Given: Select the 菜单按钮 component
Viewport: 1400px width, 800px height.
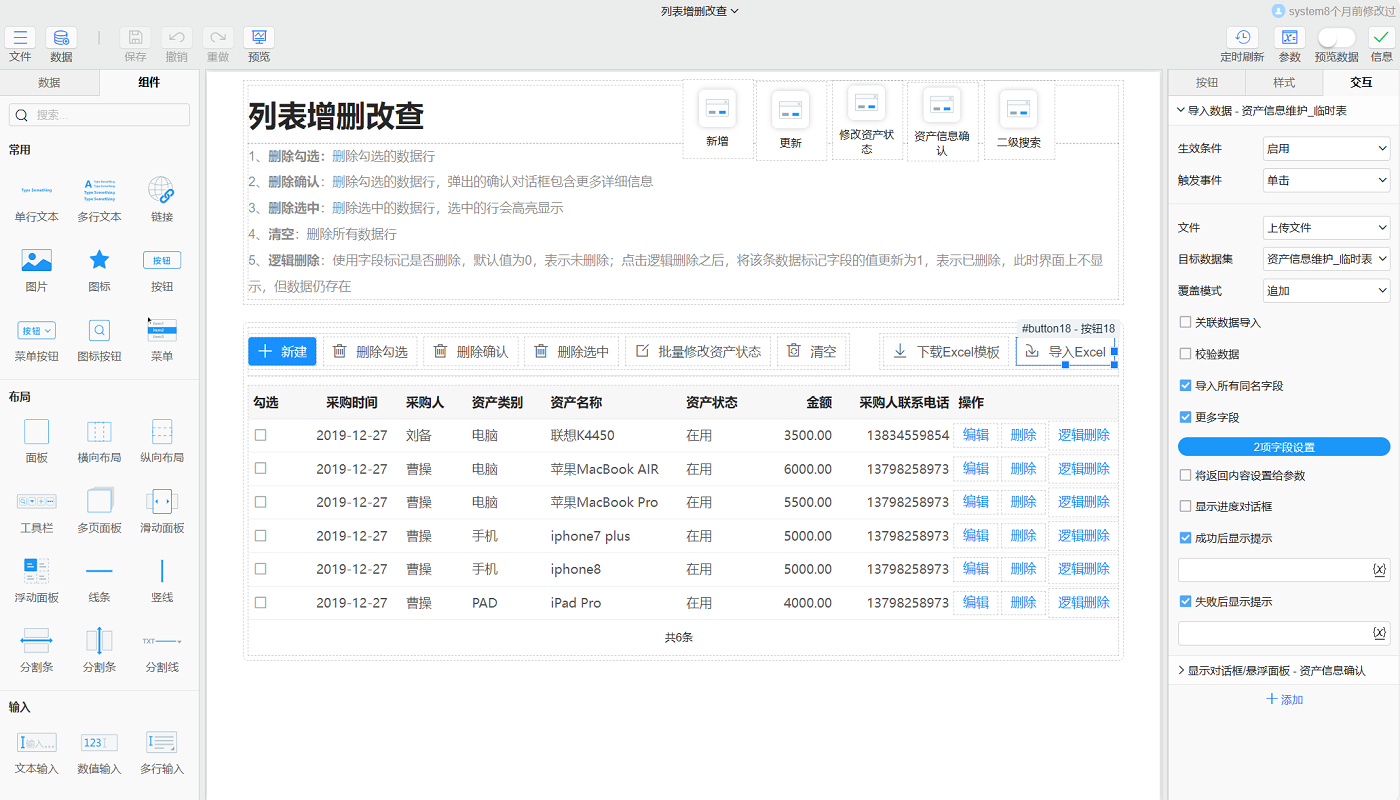Looking at the screenshot, I should [x=36, y=340].
